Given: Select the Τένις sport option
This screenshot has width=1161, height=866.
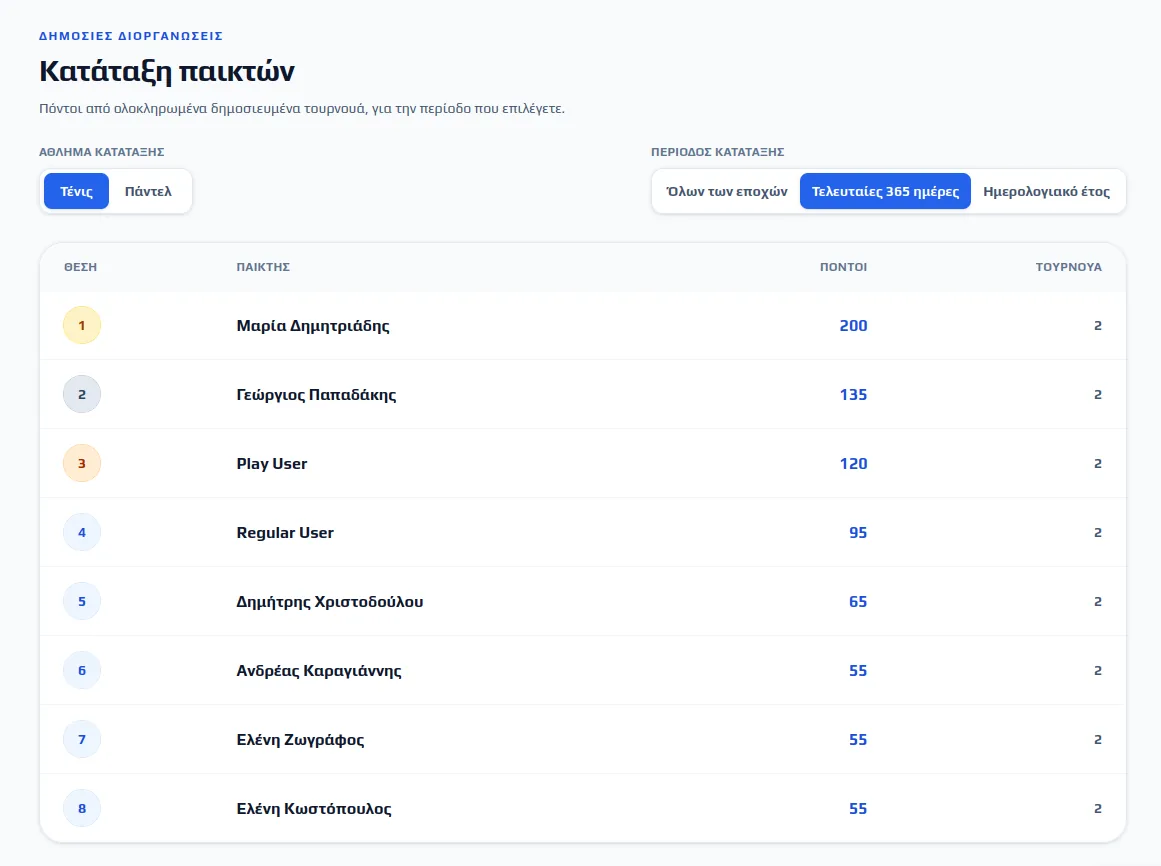Looking at the screenshot, I should (76, 191).
